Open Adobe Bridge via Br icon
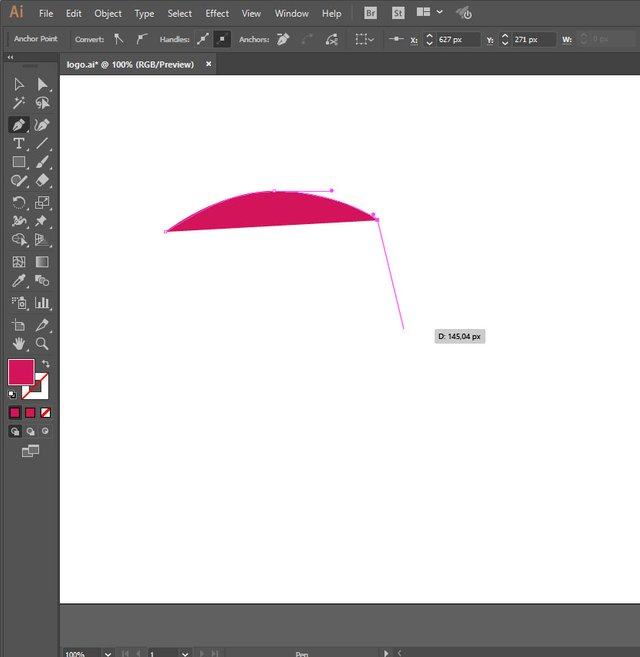Viewport: 640px width, 657px height. [x=371, y=13]
